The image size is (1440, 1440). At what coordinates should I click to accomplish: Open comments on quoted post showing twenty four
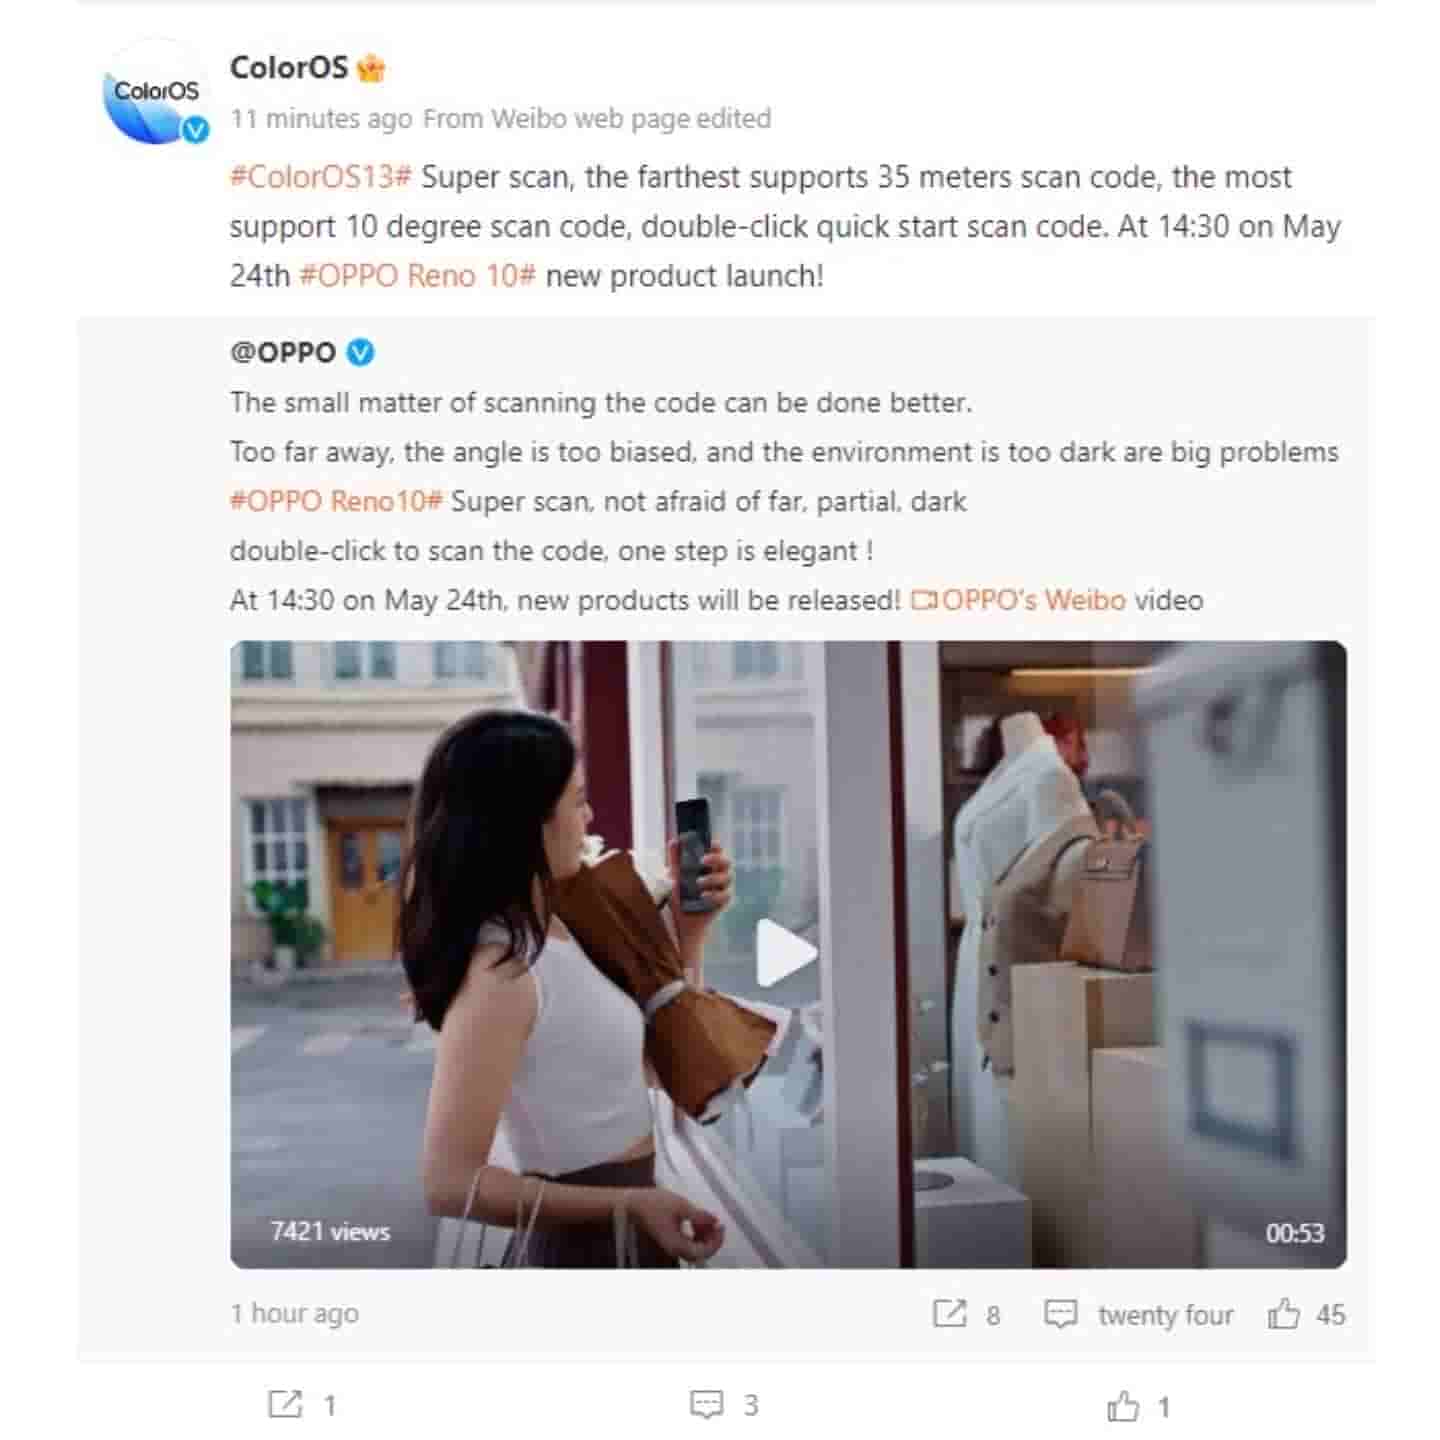(x=1138, y=1314)
